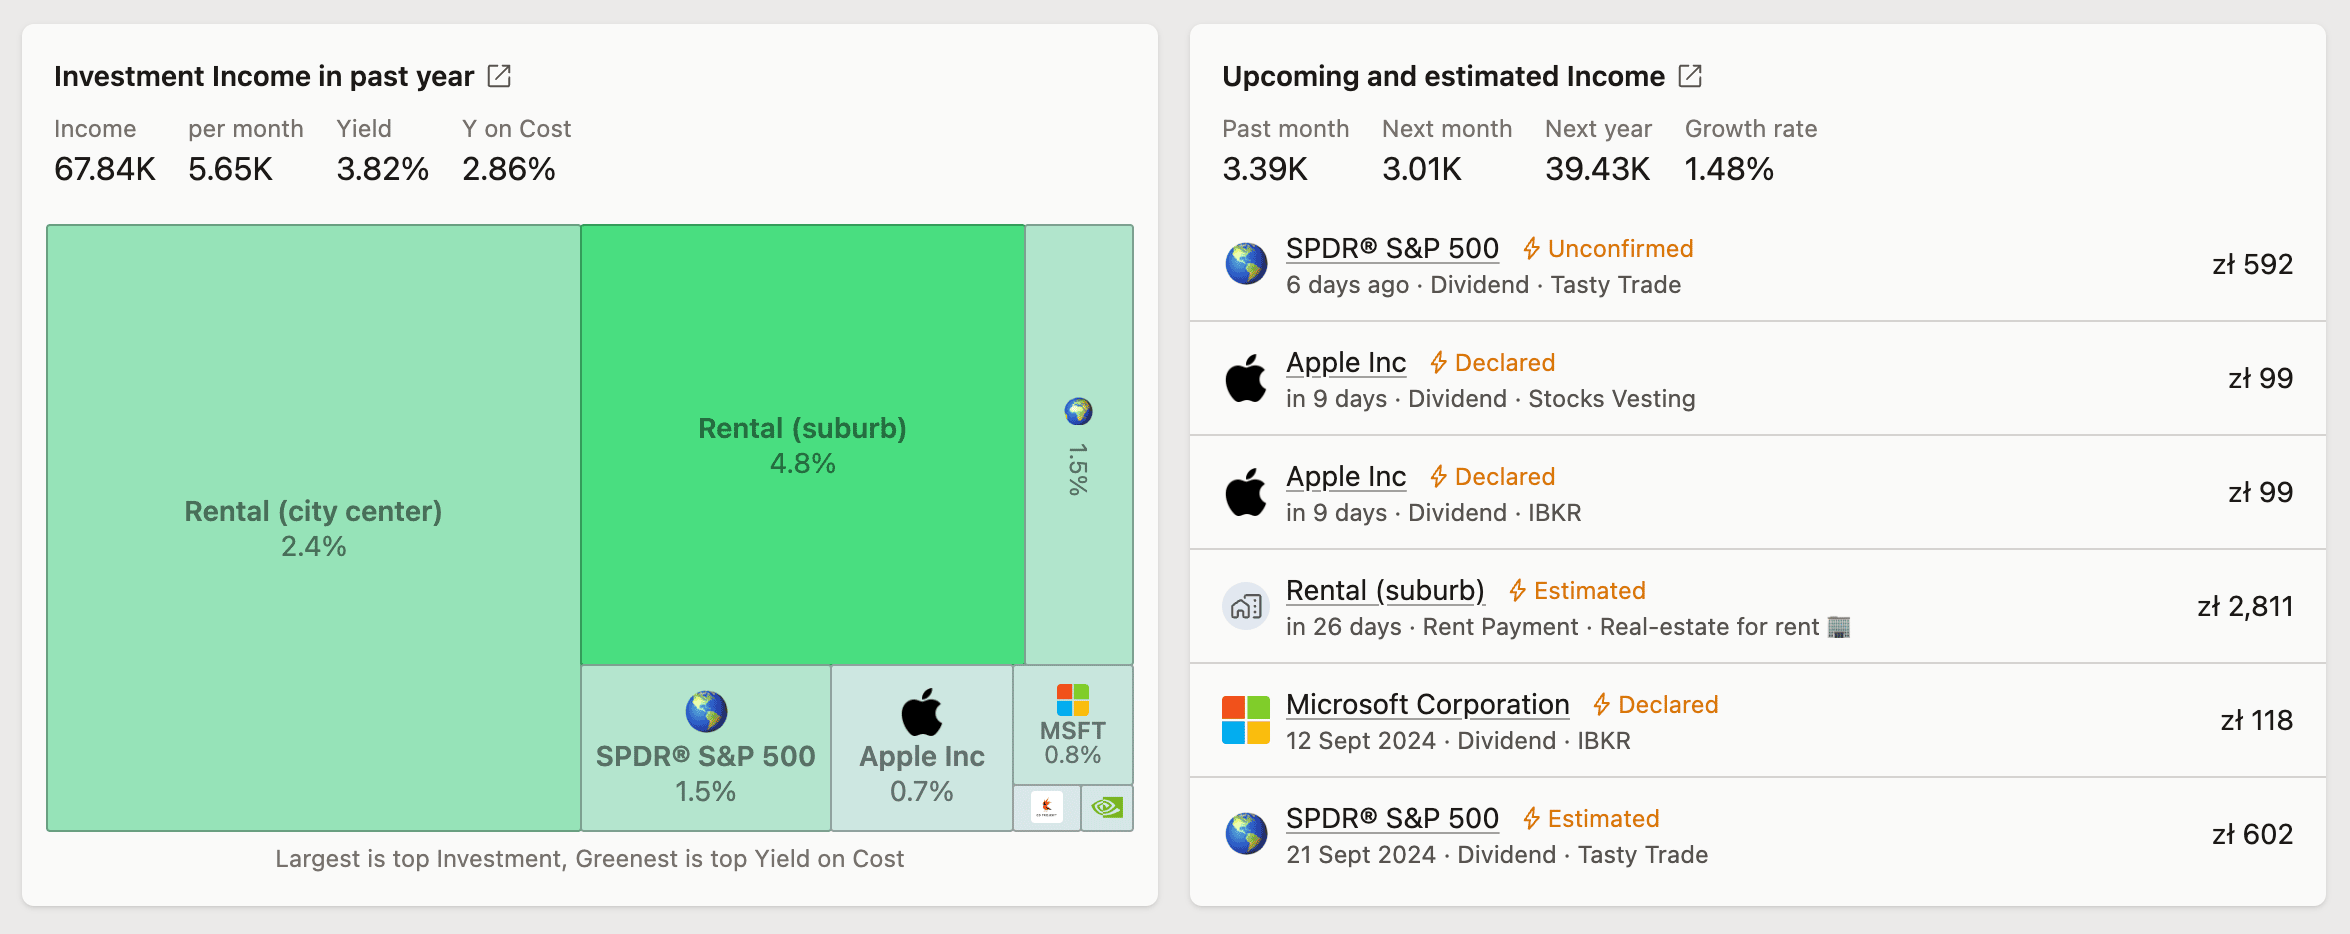Click globe icon in SPDR S&P 500 treemap tile

click(x=706, y=712)
